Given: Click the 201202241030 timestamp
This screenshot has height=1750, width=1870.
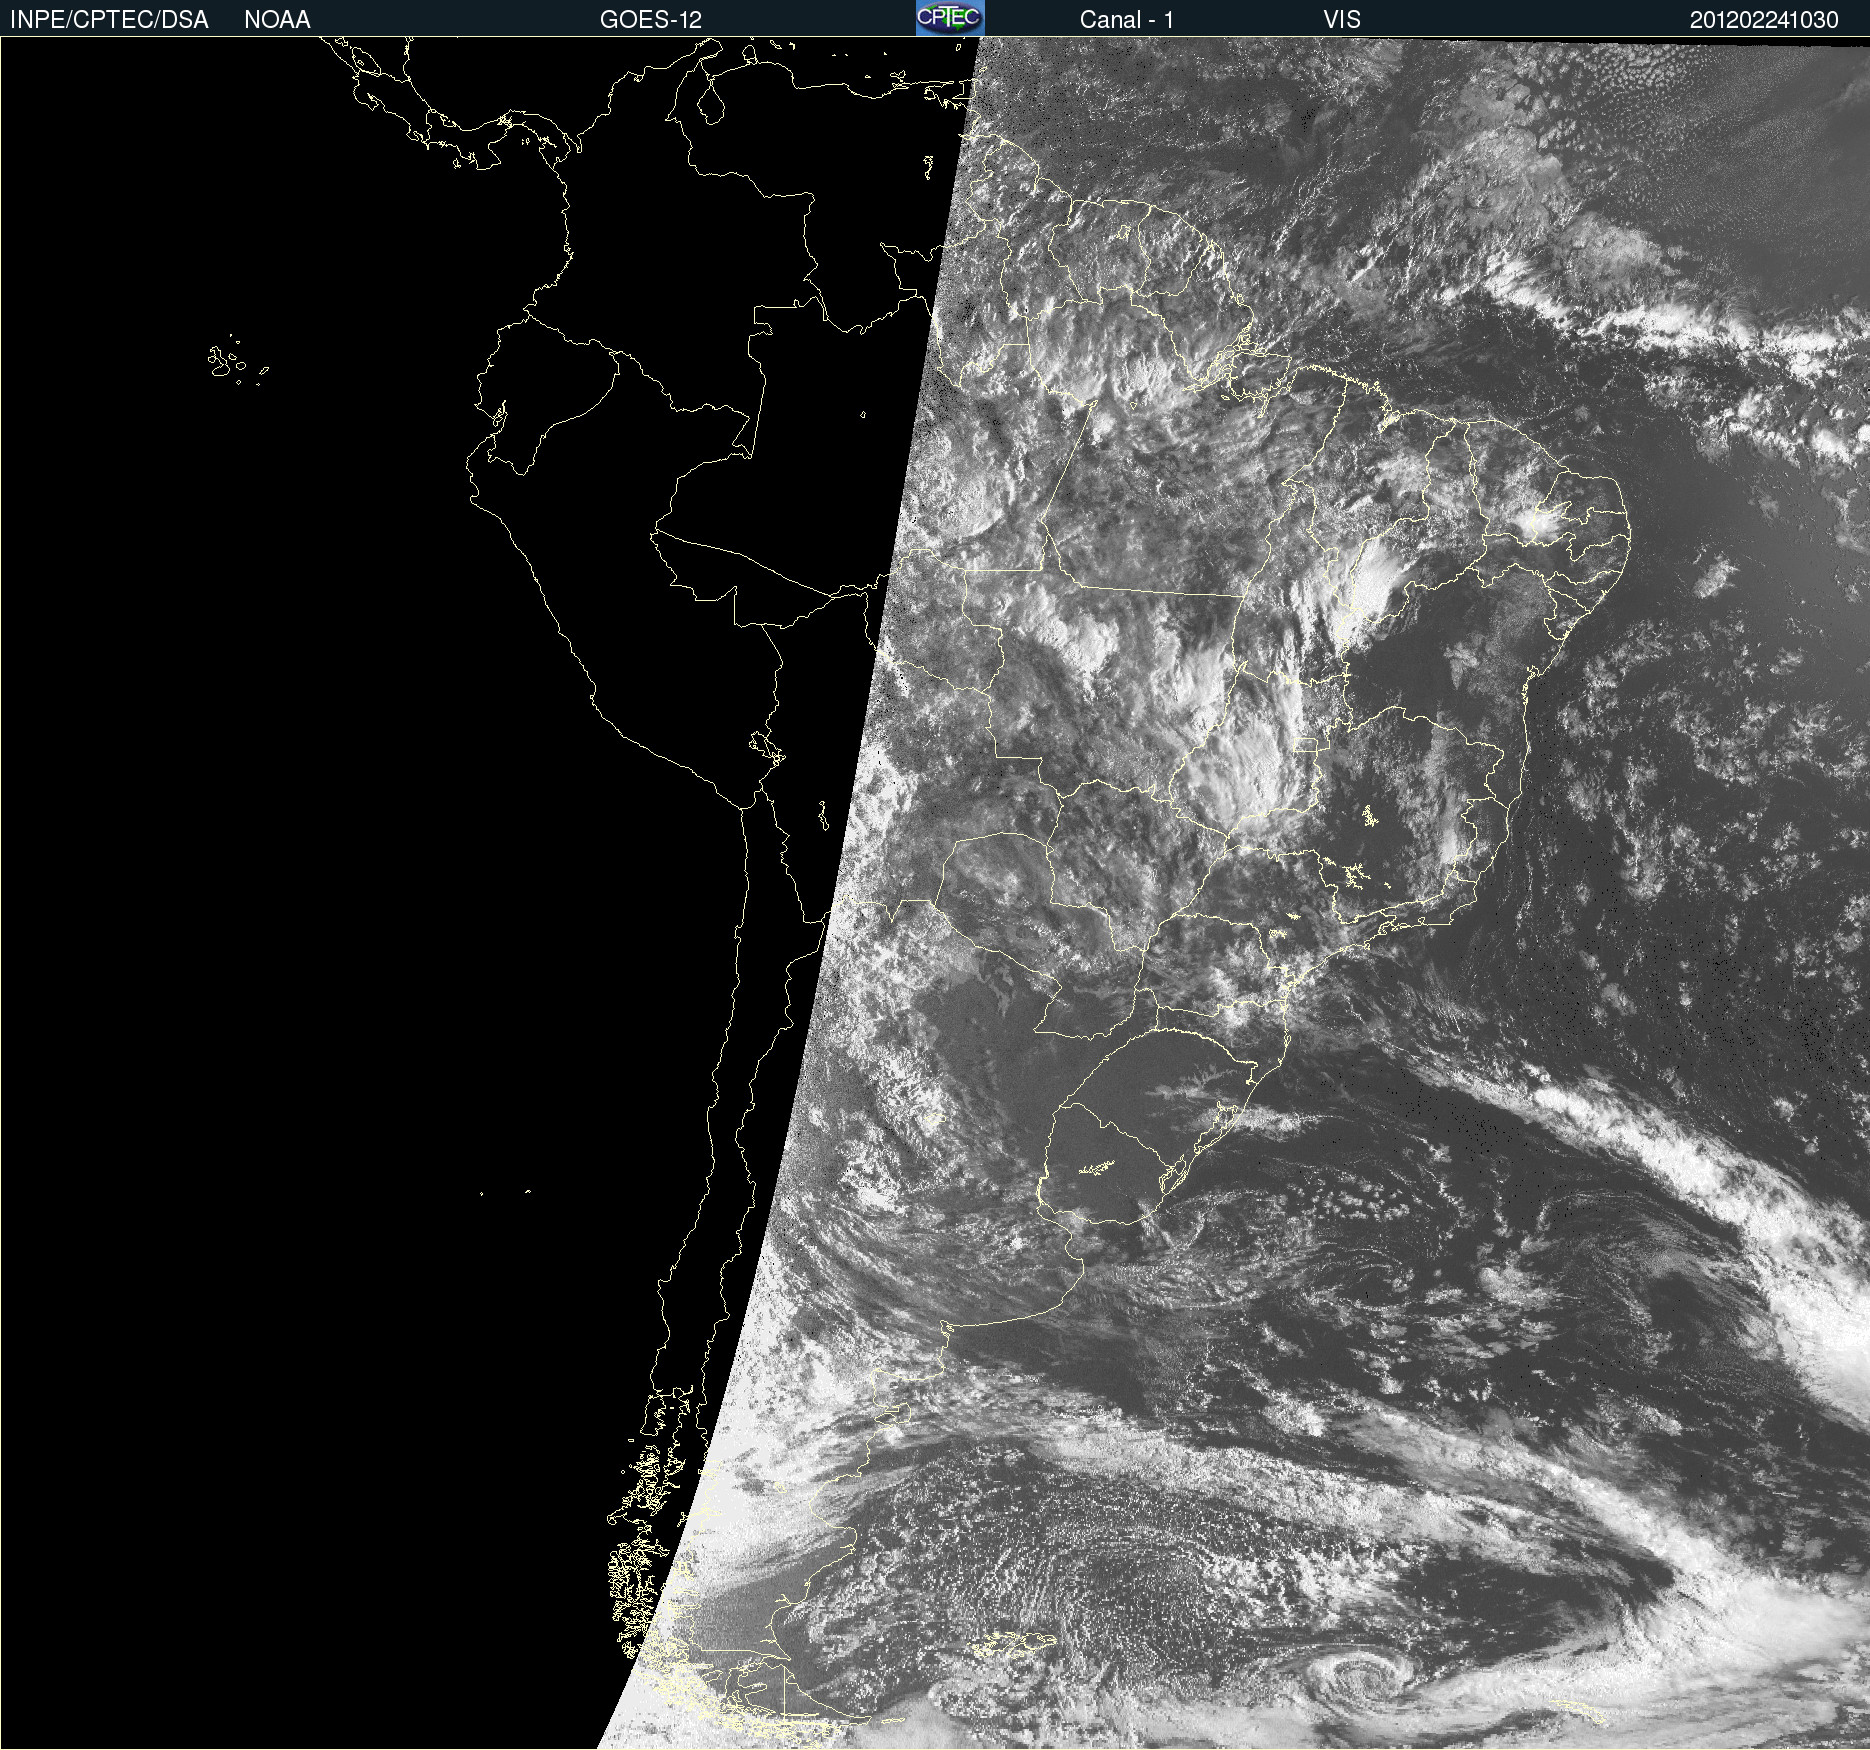Looking at the screenshot, I should click(1764, 20).
